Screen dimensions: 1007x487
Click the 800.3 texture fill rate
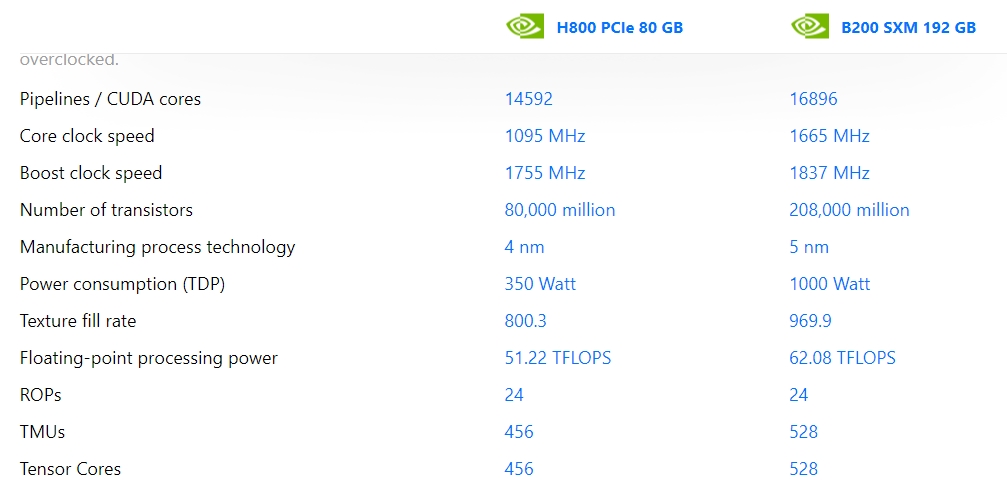525,321
